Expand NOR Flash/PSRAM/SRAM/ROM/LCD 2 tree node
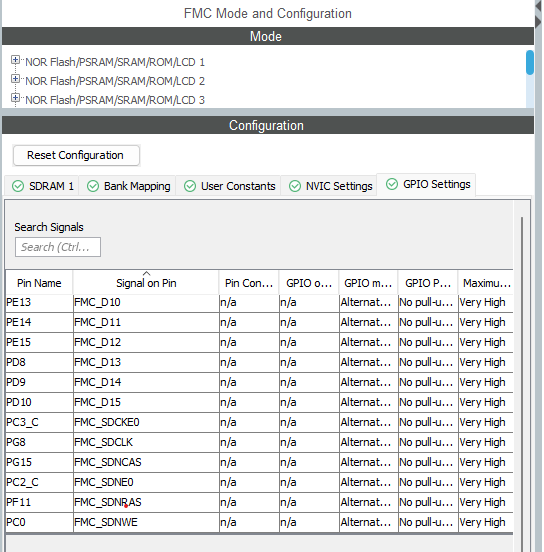This screenshot has height=552, width=544. point(15,79)
